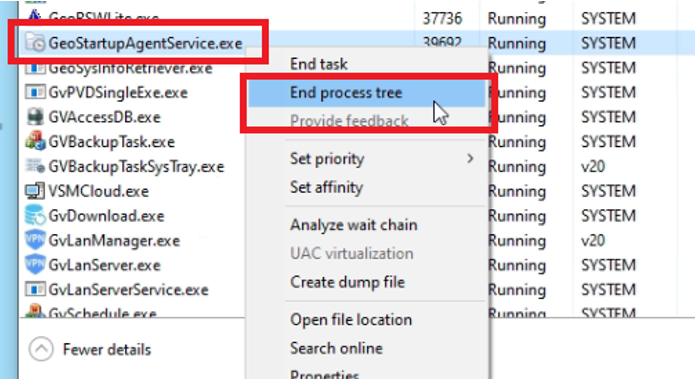Click PID value 37736

pyautogui.click(x=442, y=19)
